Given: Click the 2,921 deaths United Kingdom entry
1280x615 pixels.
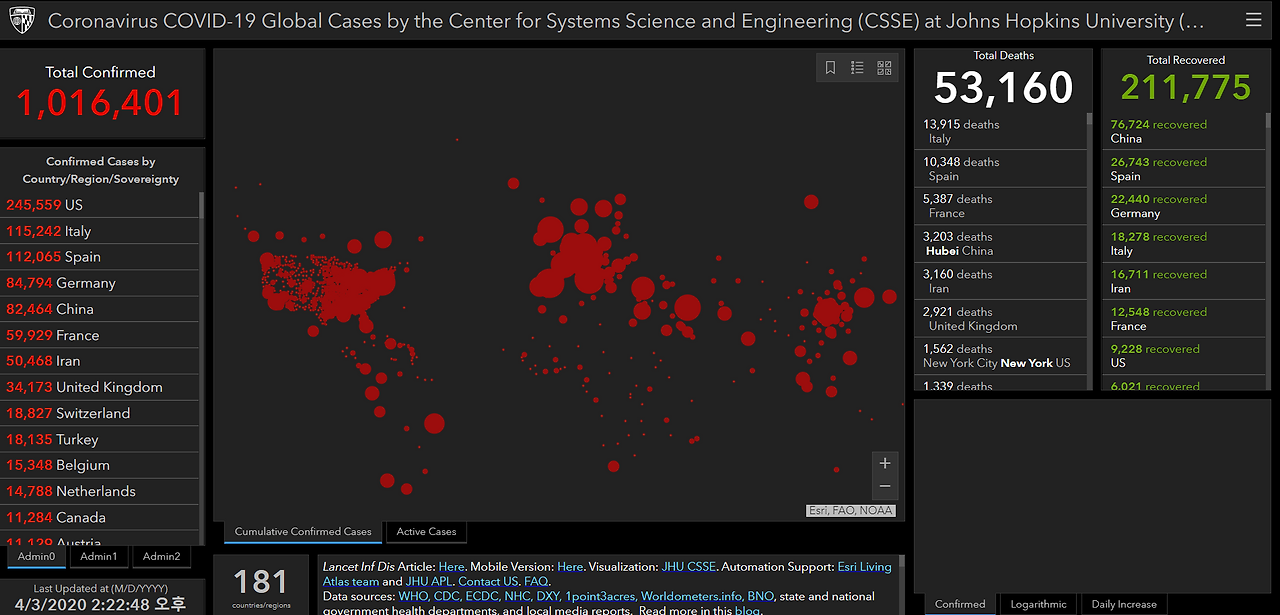Looking at the screenshot, I should (1000, 319).
